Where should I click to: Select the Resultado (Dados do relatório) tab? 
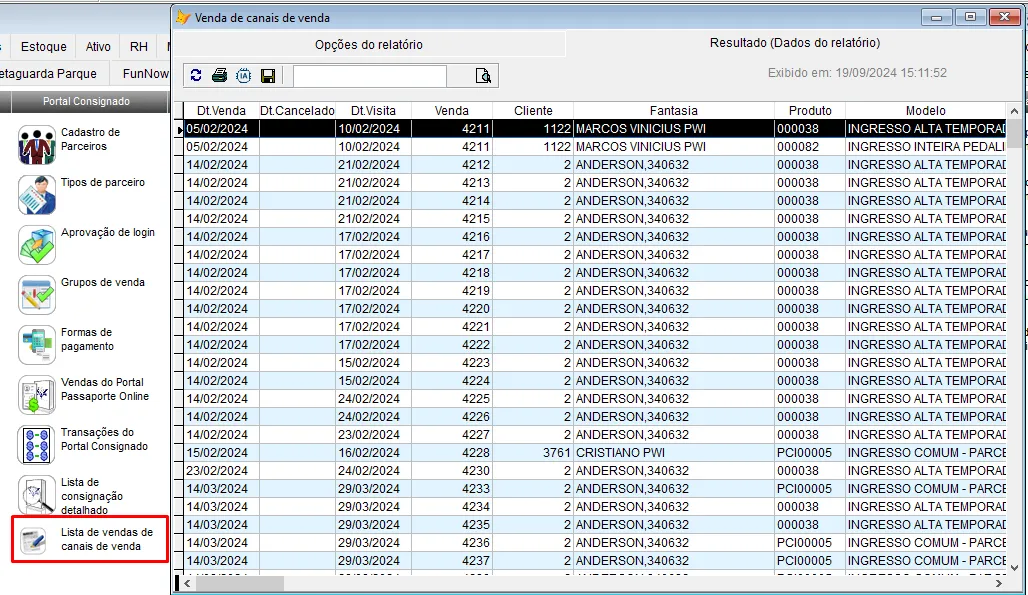794,44
